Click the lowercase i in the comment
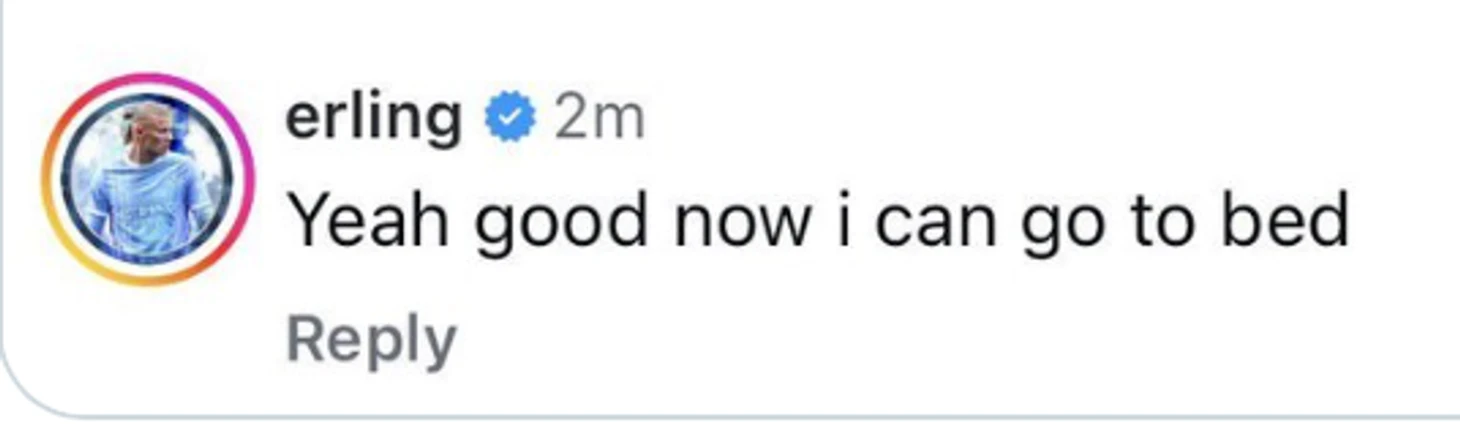 click(842, 220)
